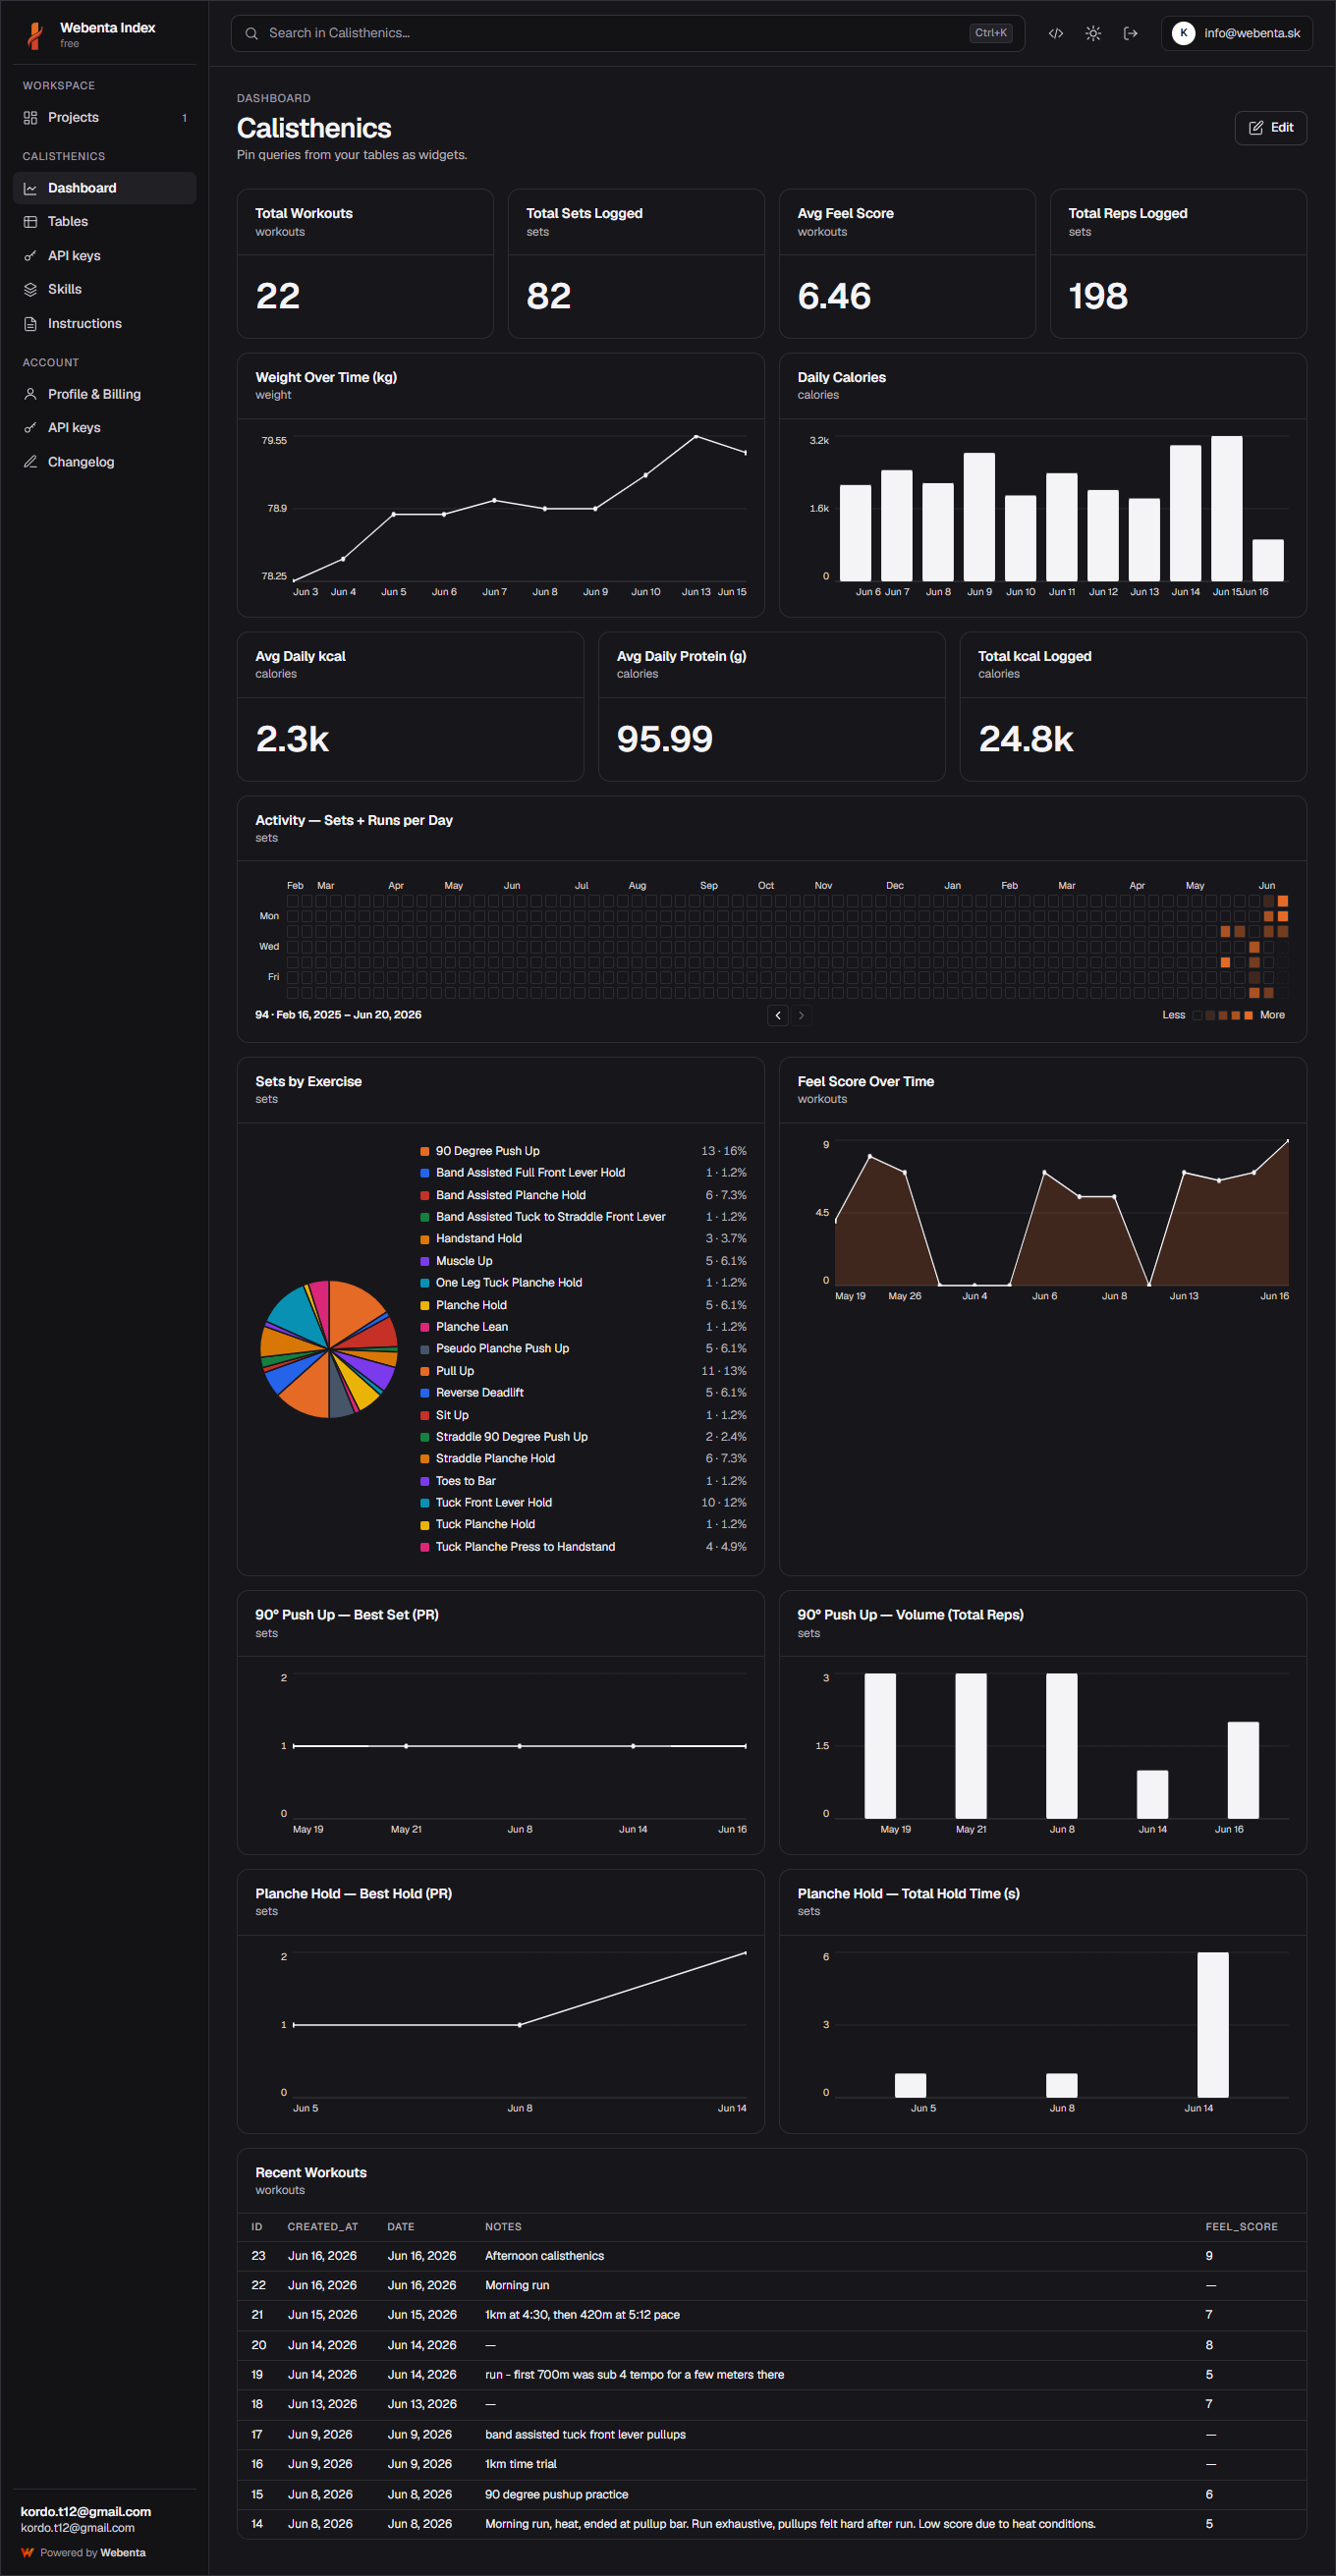Click the Avg Daily kcal value 2.3k
Image resolution: width=1336 pixels, height=2576 pixels.
[x=292, y=739]
